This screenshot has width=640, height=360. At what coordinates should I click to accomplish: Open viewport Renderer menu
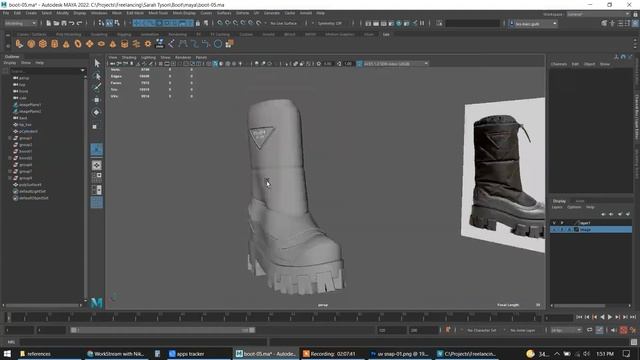183,58
